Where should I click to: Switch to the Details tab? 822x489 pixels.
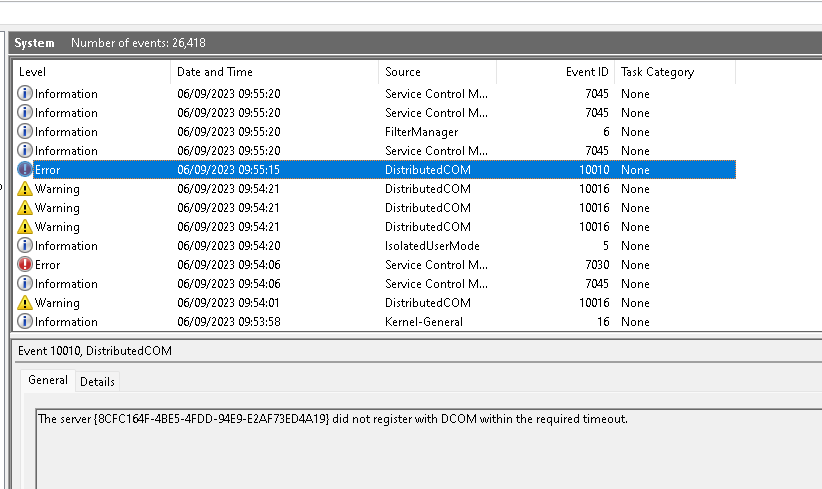[x=98, y=382]
